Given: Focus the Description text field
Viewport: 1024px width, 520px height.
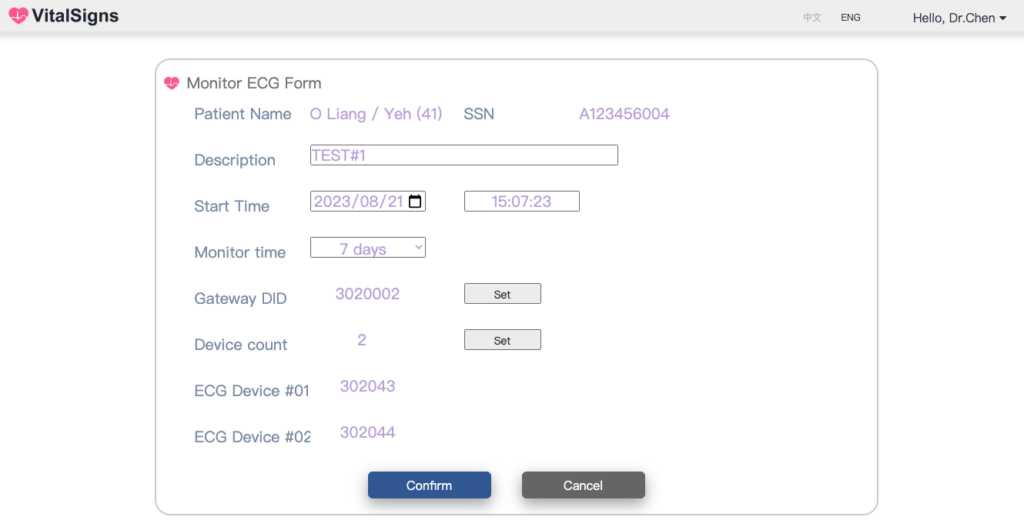Looking at the screenshot, I should coord(464,155).
